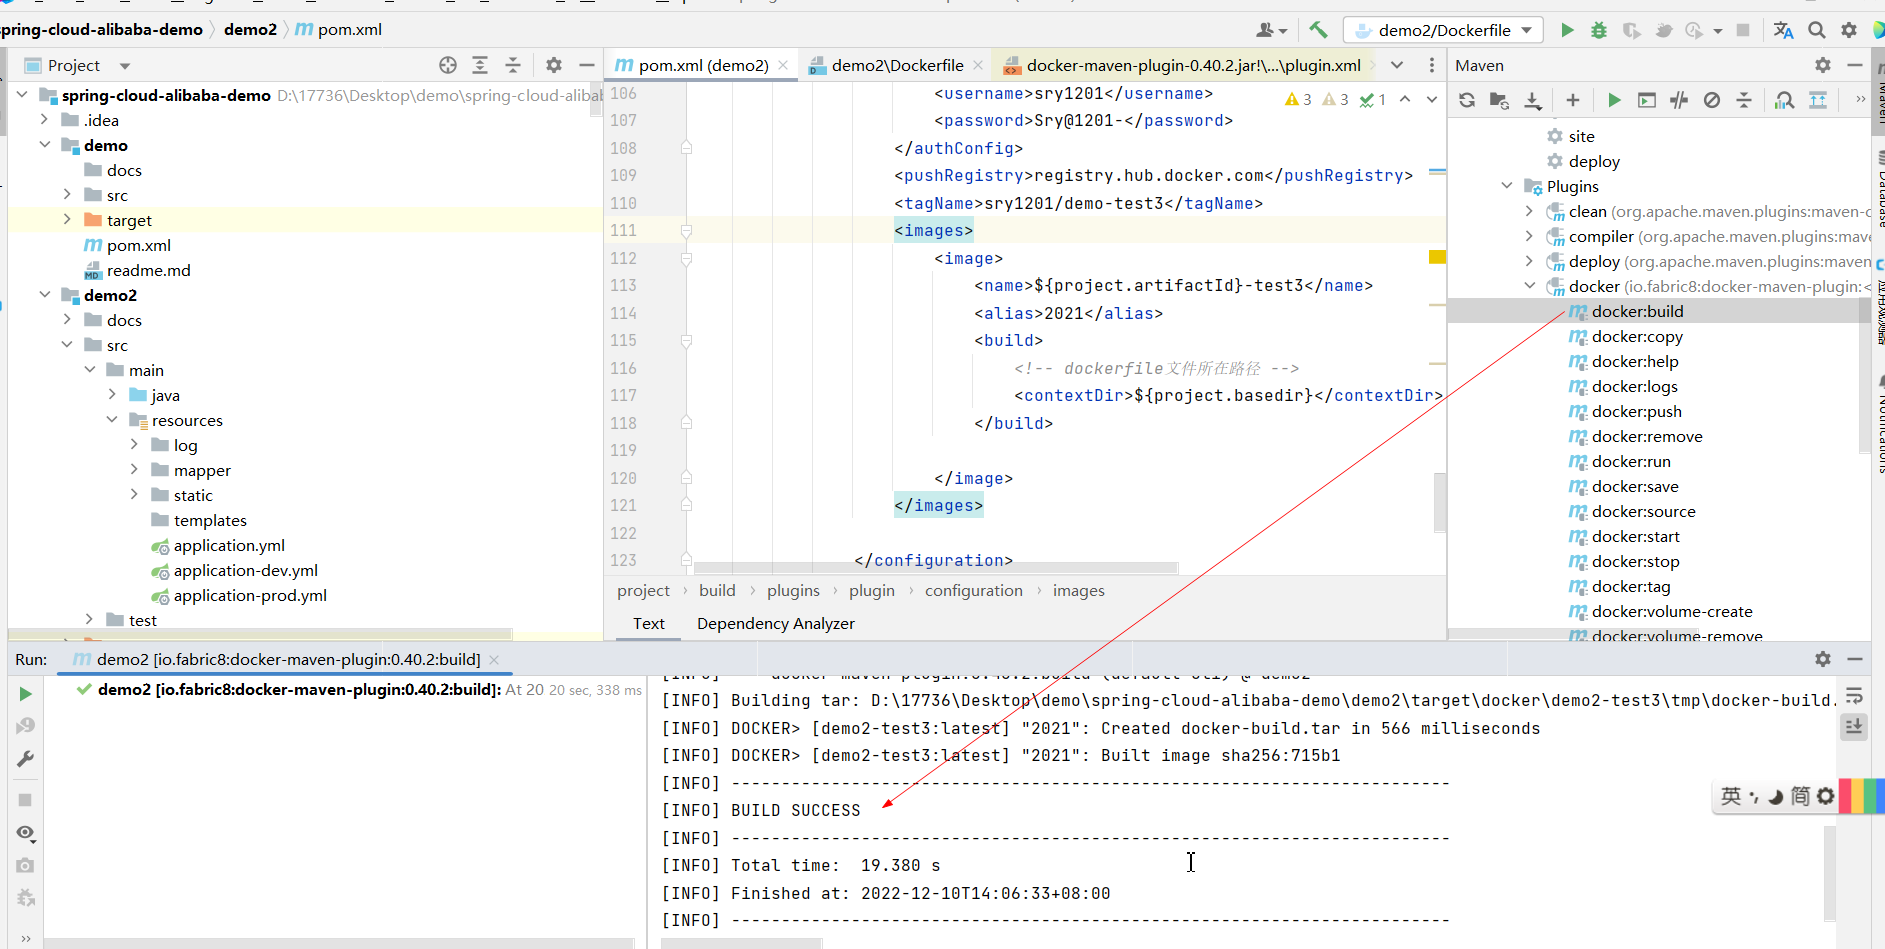Click the yellow warning stripe marker
Image resolution: width=1885 pixels, height=949 pixels.
pyautogui.click(x=1437, y=257)
